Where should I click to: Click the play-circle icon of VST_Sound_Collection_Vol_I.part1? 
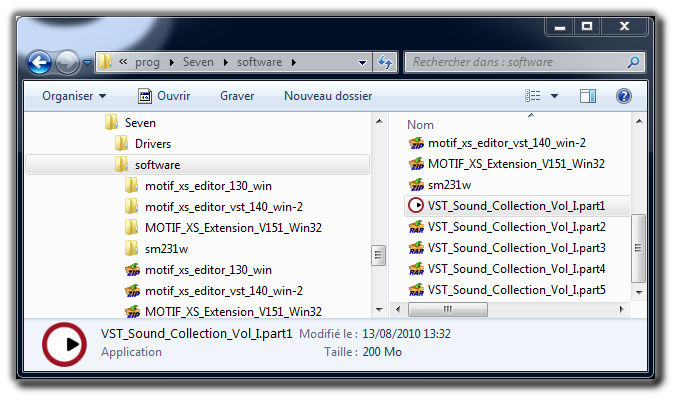click(416, 205)
